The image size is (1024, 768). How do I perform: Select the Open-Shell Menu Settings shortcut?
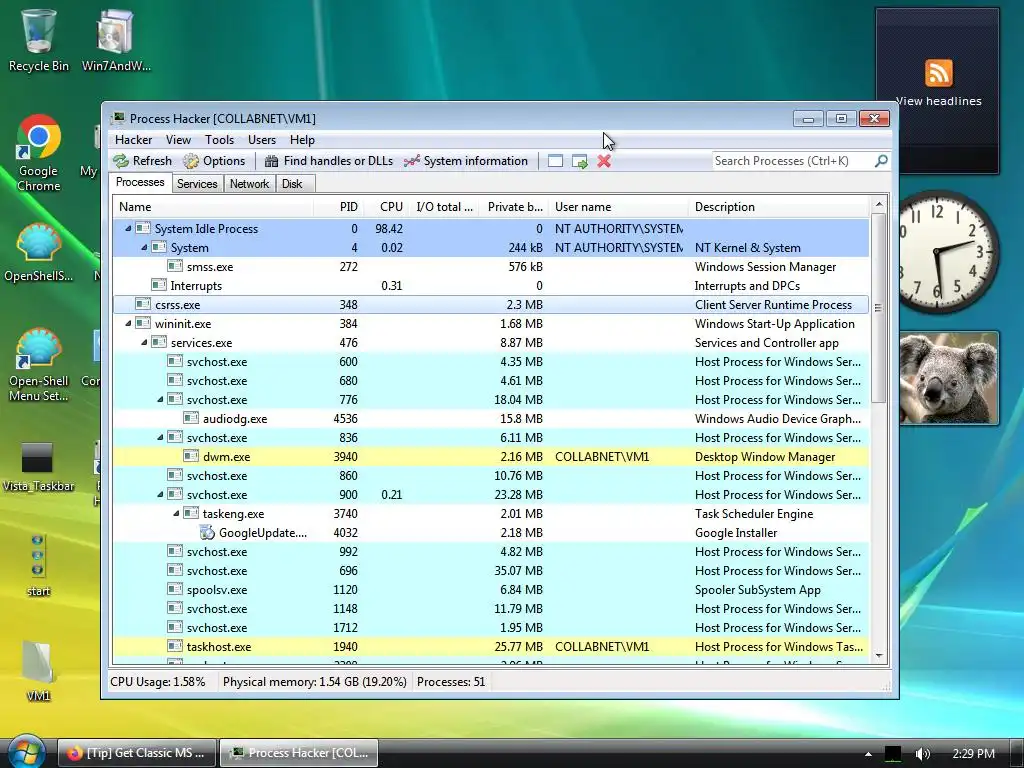[39, 364]
